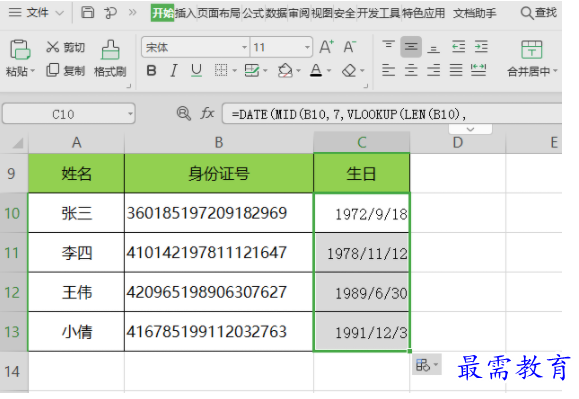Click the cell borders icon
The width and height of the screenshot is (579, 399).
coord(221,70)
